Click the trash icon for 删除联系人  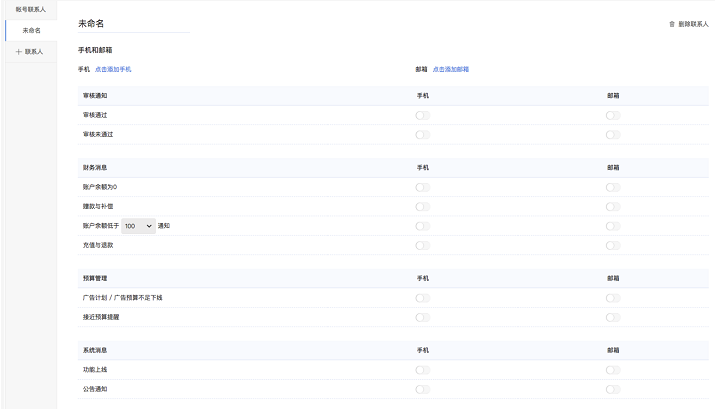coord(671,23)
